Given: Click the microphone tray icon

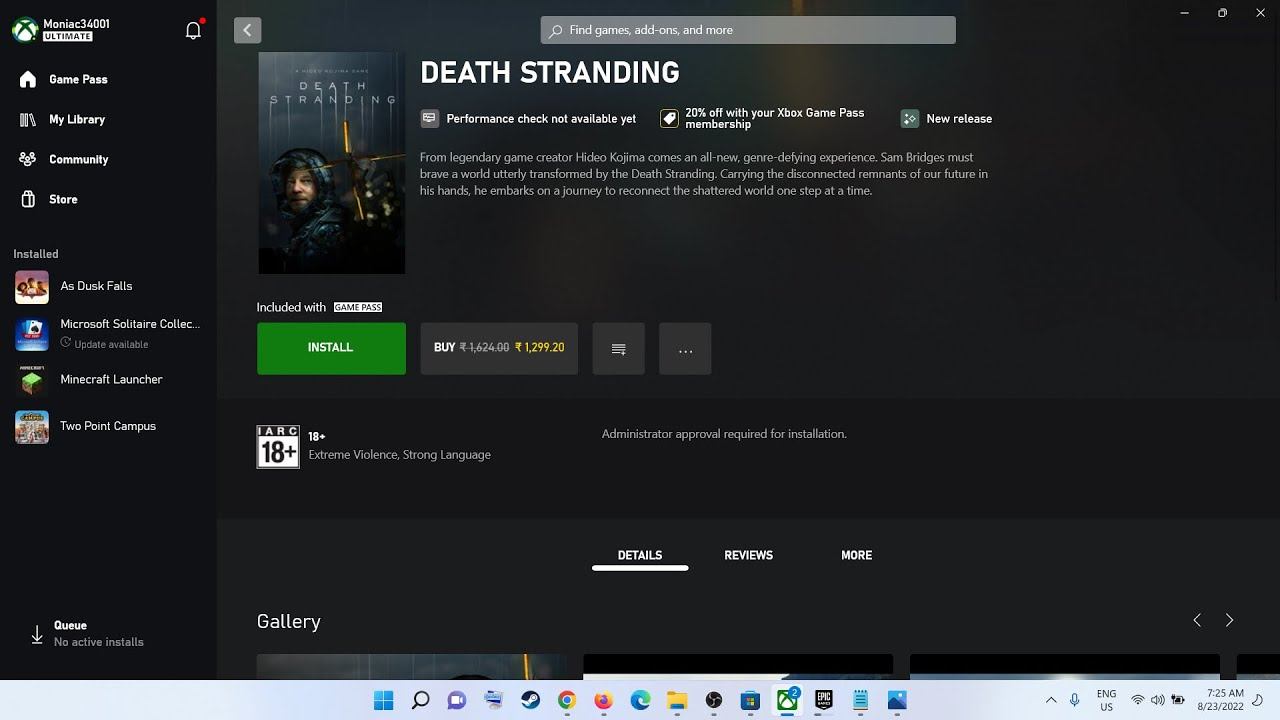Looking at the screenshot, I should click(1075, 700).
